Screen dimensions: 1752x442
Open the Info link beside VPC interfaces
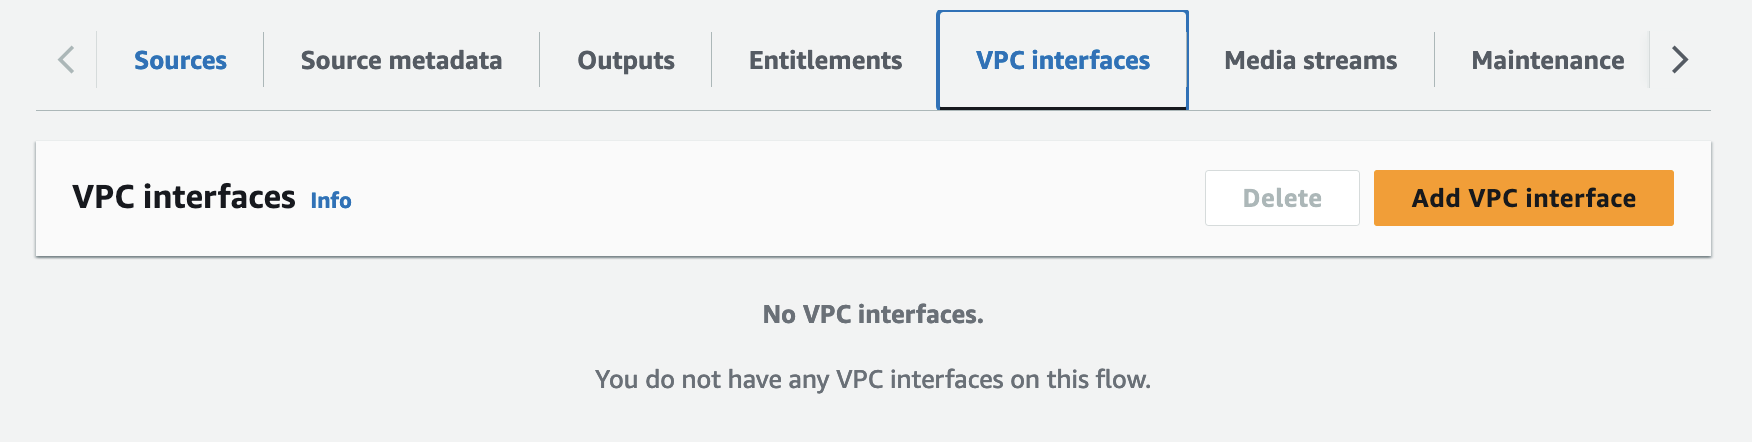click(331, 200)
